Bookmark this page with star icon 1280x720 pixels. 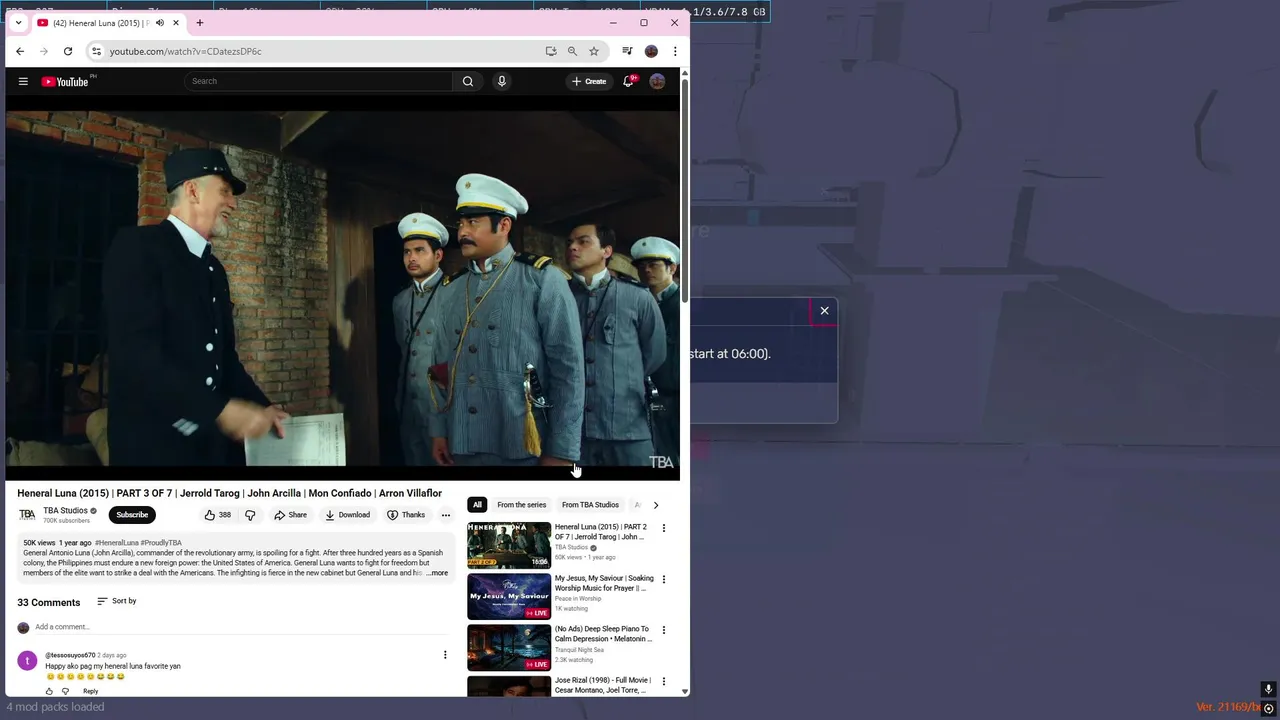tap(594, 51)
